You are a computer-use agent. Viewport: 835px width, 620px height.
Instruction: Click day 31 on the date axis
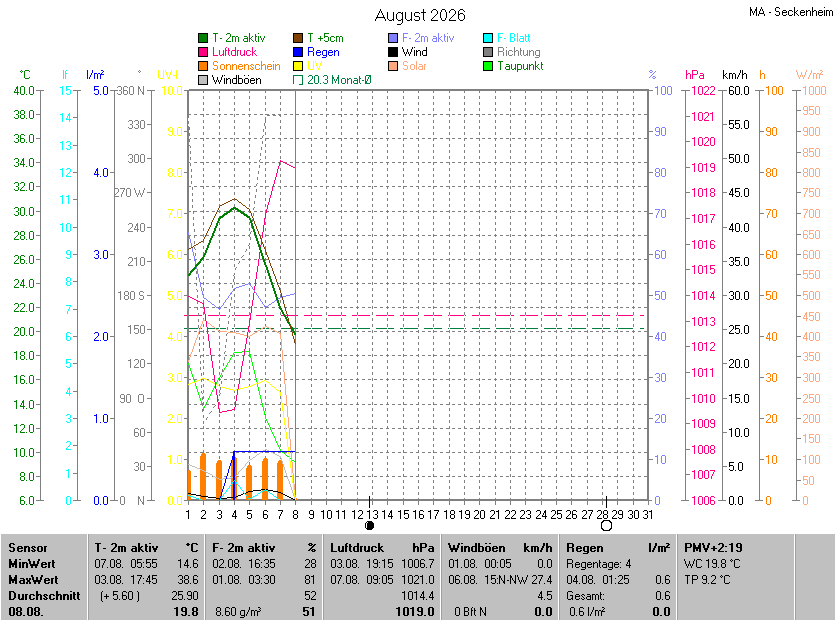click(648, 515)
